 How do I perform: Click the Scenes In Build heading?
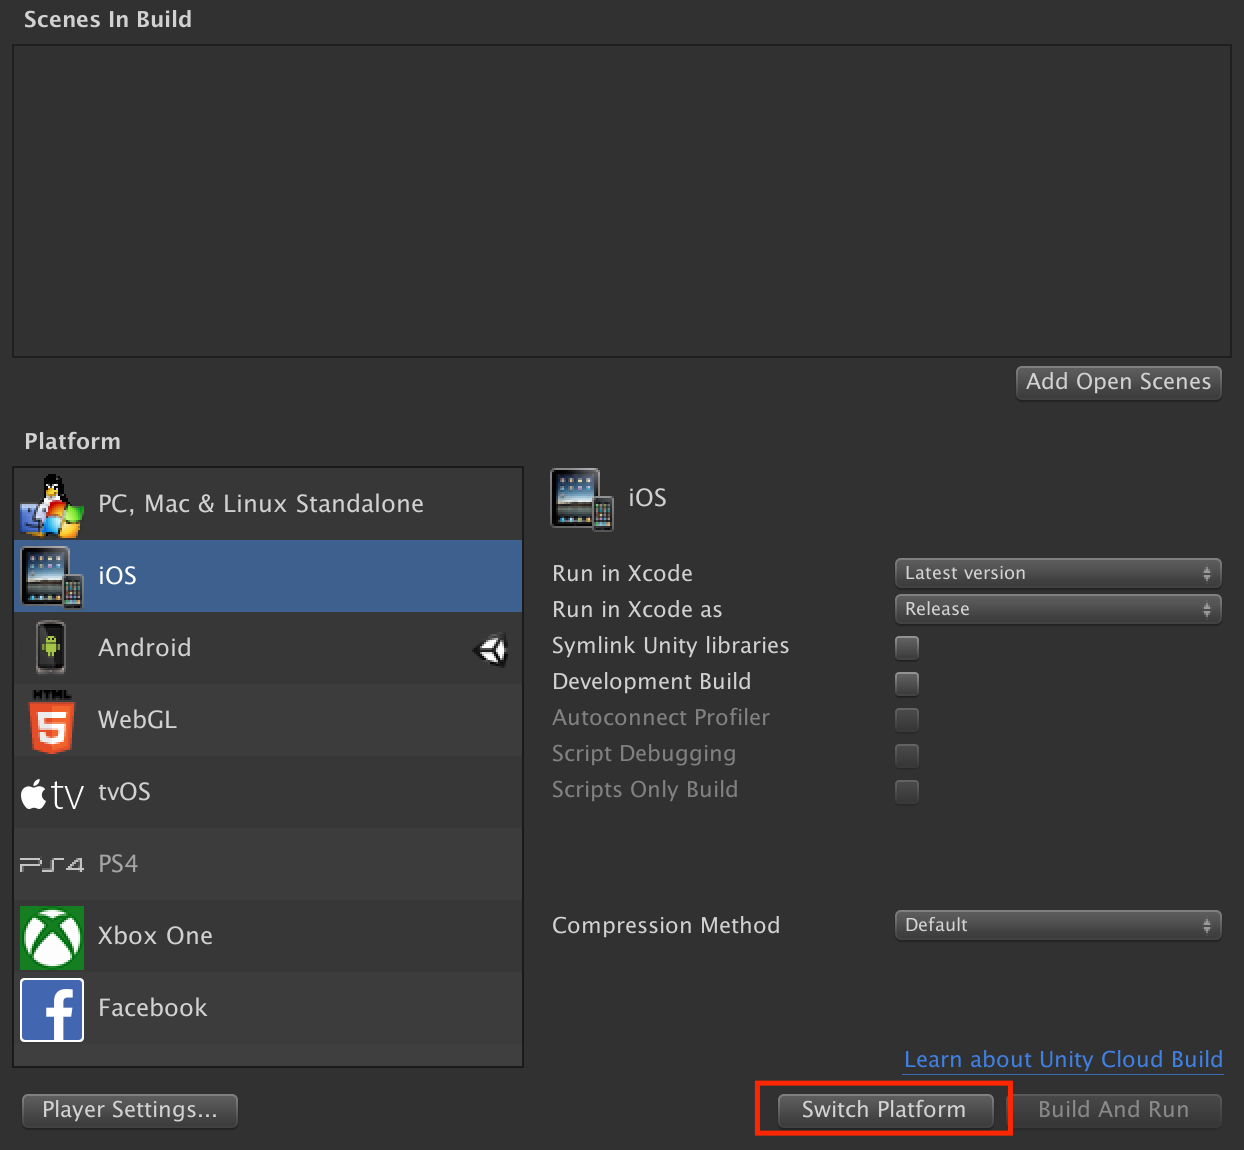[108, 20]
